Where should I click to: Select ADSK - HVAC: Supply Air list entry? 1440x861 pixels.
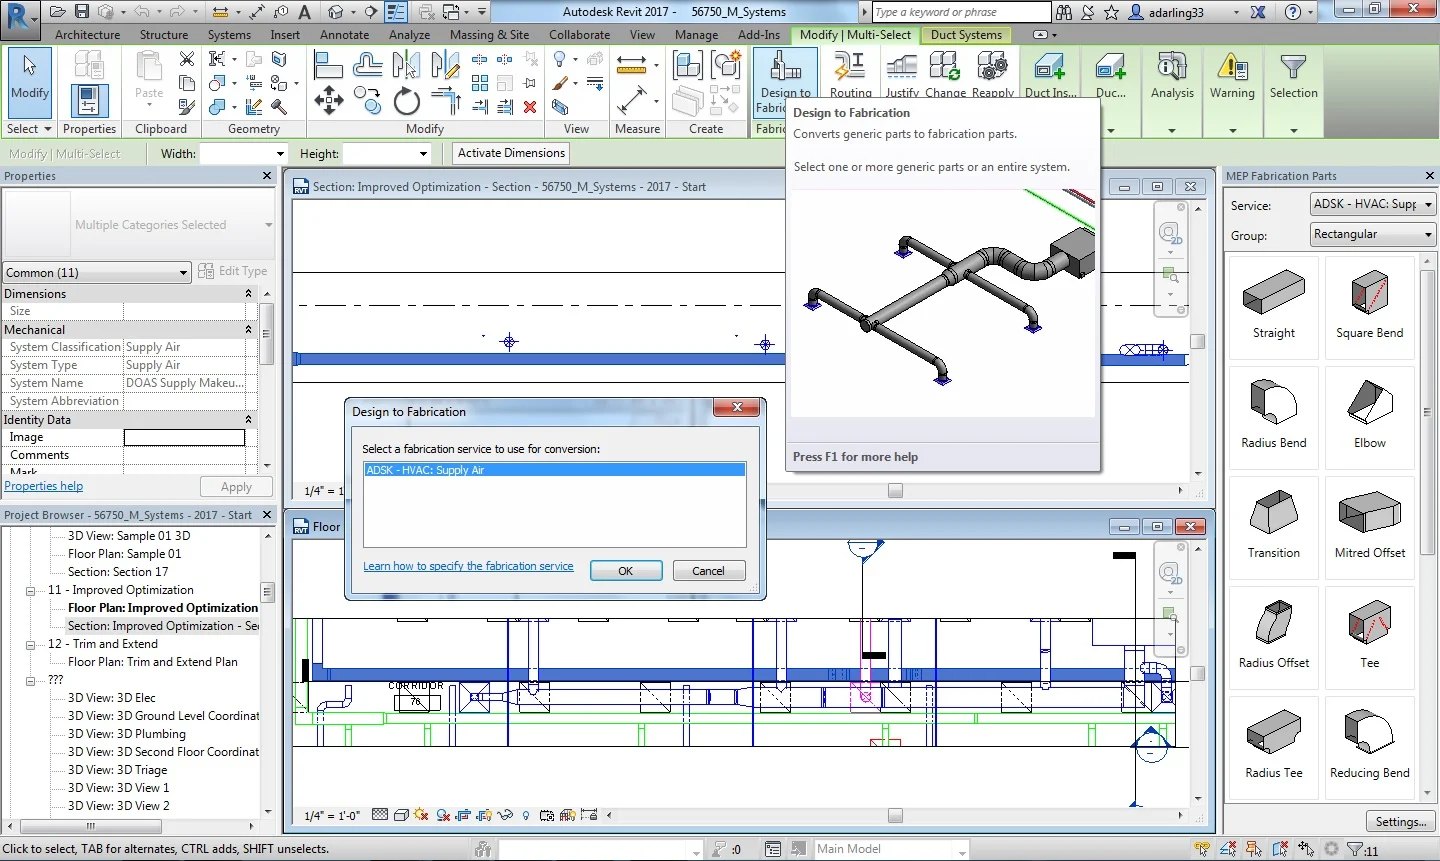tap(555, 470)
